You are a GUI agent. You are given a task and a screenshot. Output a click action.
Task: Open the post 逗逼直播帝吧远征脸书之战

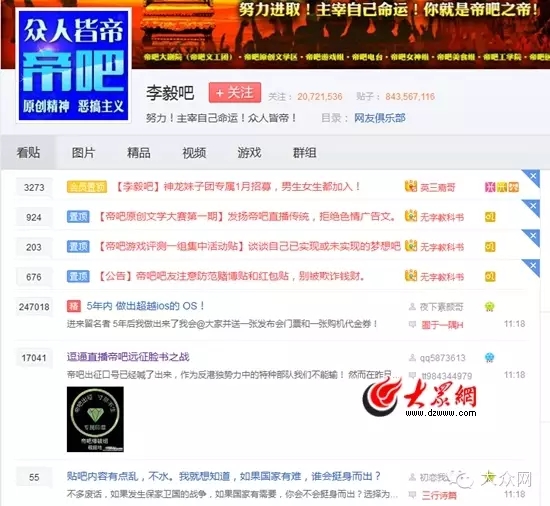[128, 357]
